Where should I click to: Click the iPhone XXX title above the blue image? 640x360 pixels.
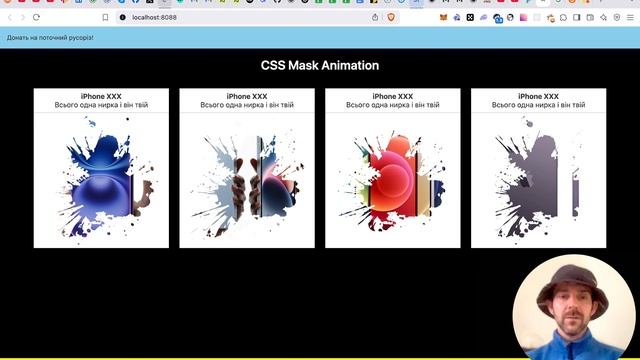coord(101,96)
